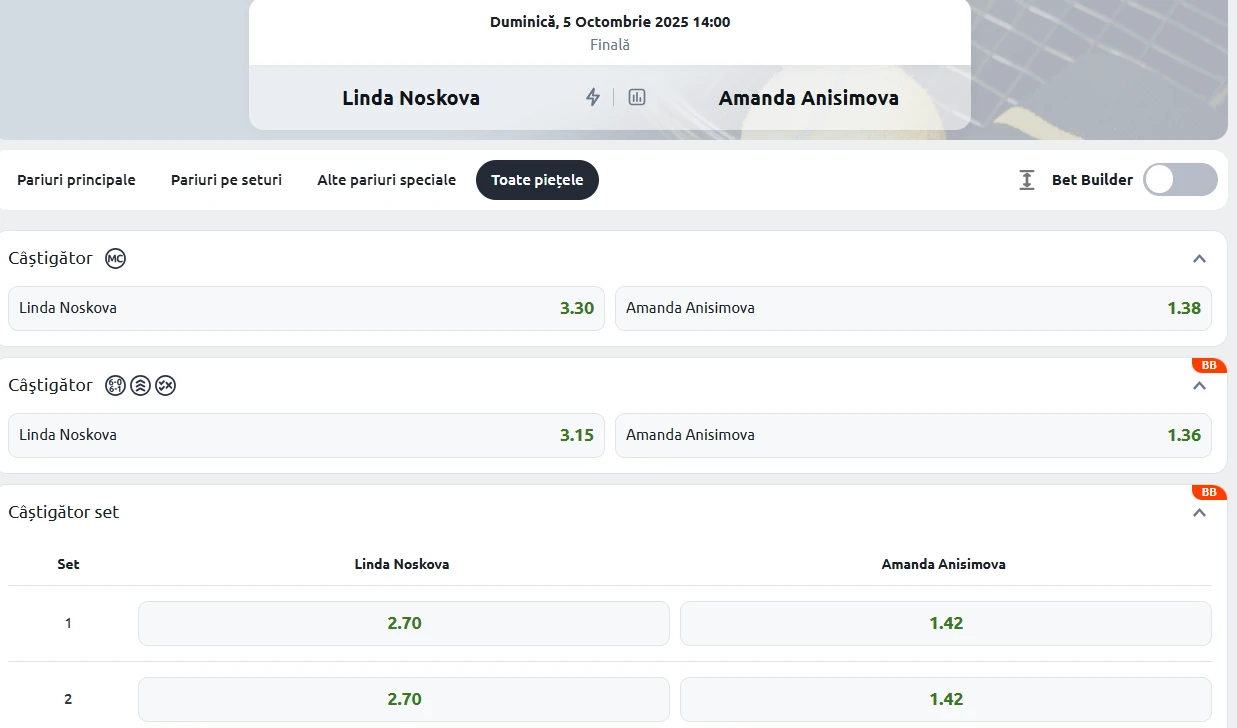Click the collapse-all markets icon beside Bet Builder
Image resolution: width=1237 pixels, height=728 pixels.
click(1027, 180)
